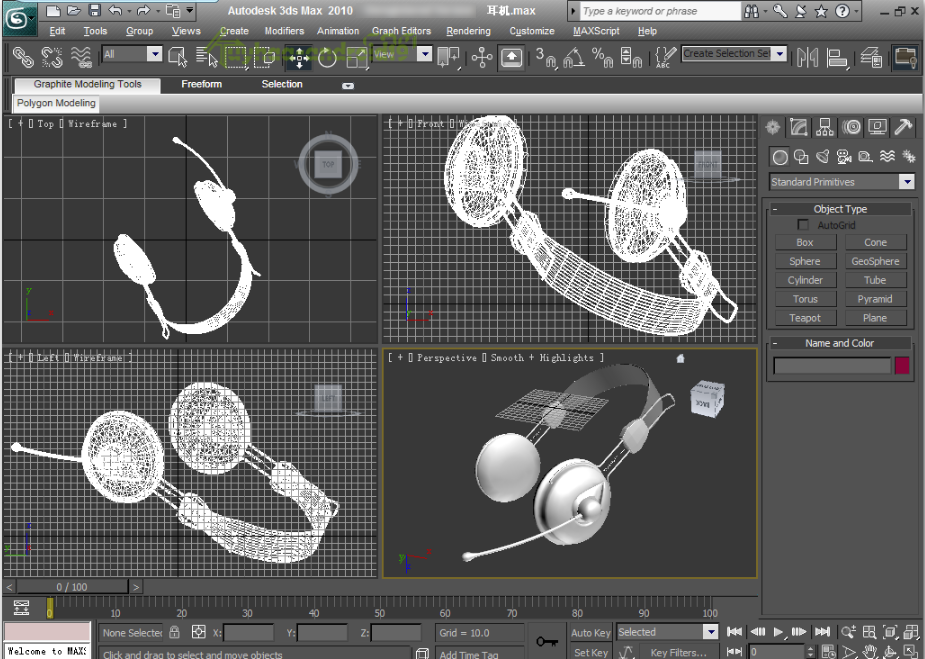Create a Teapot primitive
Image resolution: width=925 pixels, height=659 pixels.
pos(805,318)
